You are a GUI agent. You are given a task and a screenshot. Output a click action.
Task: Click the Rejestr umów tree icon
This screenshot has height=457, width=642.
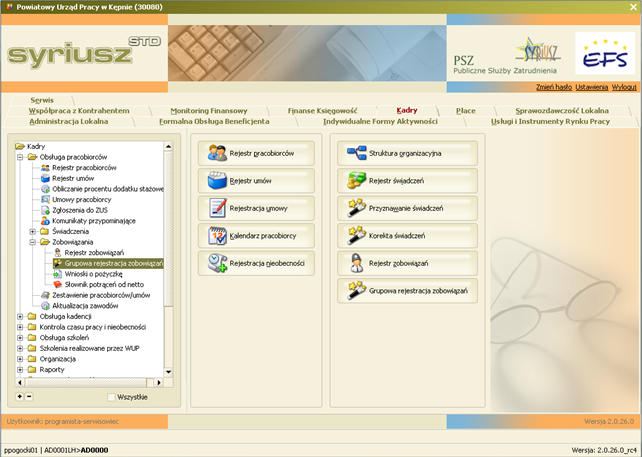45,178
